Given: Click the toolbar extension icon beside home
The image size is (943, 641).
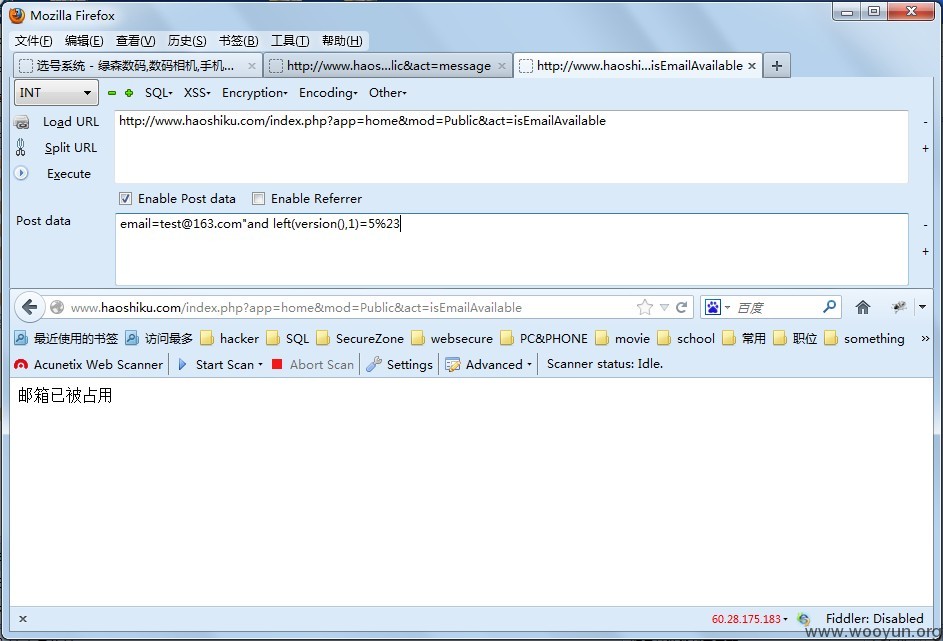Looking at the screenshot, I should [899, 307].
